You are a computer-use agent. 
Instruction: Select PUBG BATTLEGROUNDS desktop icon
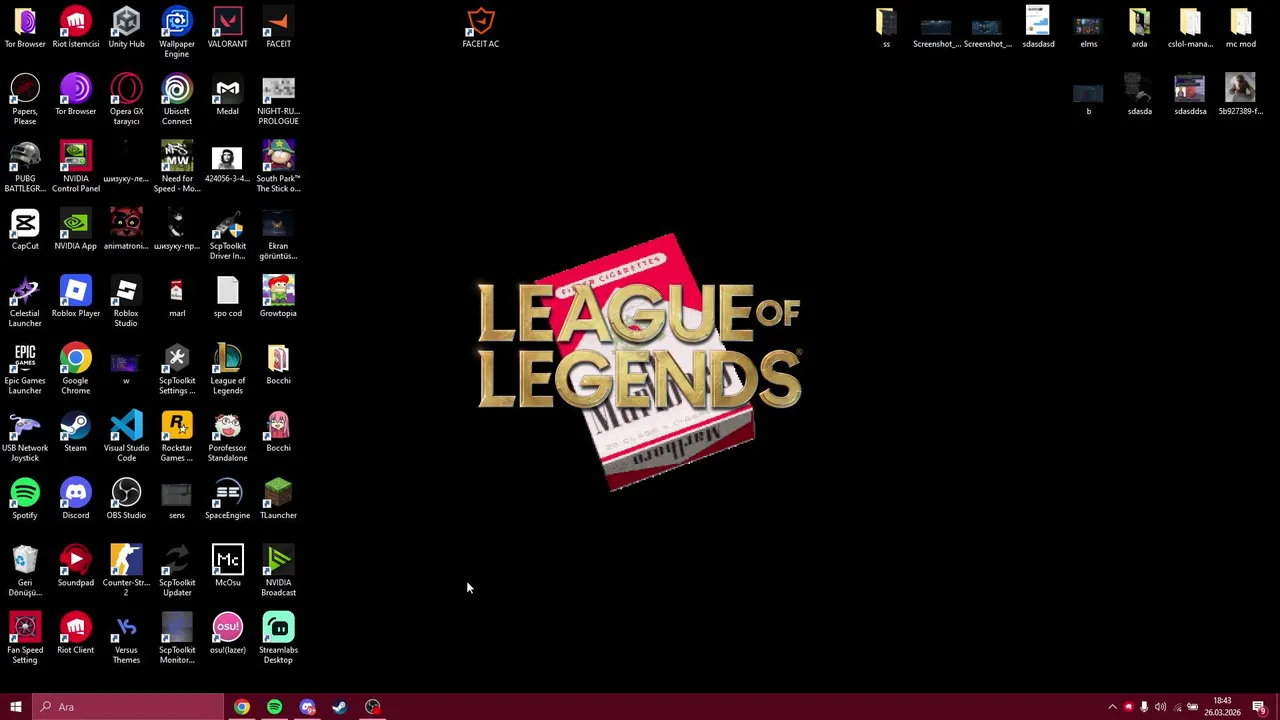pos(25,167)
